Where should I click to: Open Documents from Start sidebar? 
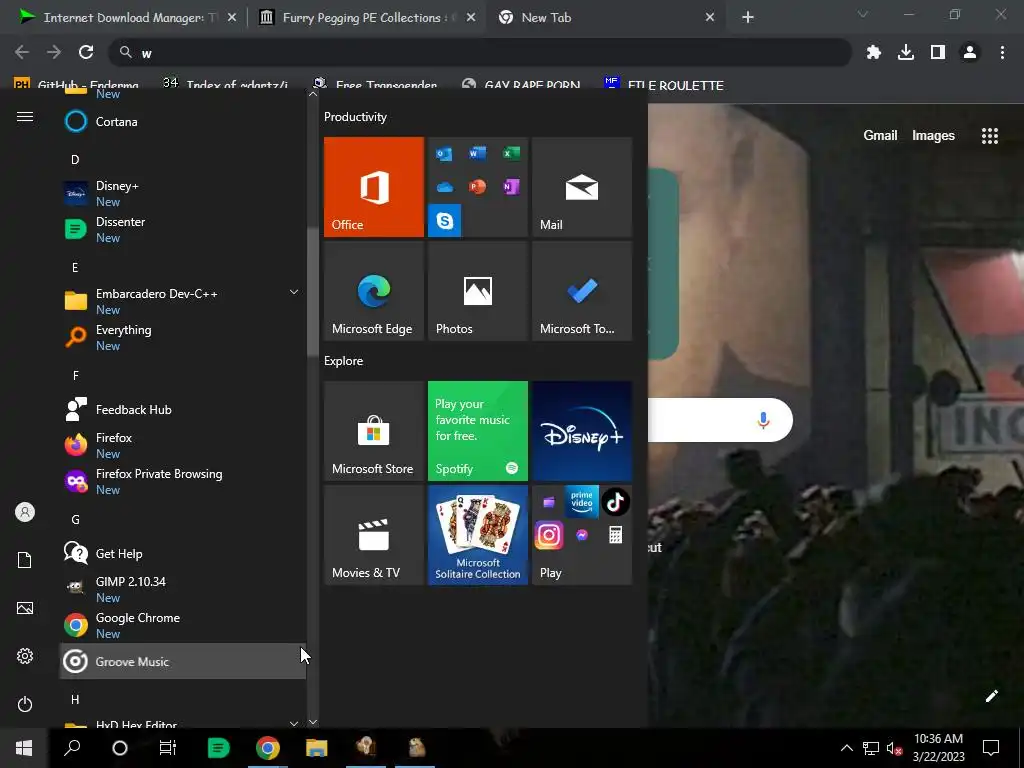pos(25,560)
